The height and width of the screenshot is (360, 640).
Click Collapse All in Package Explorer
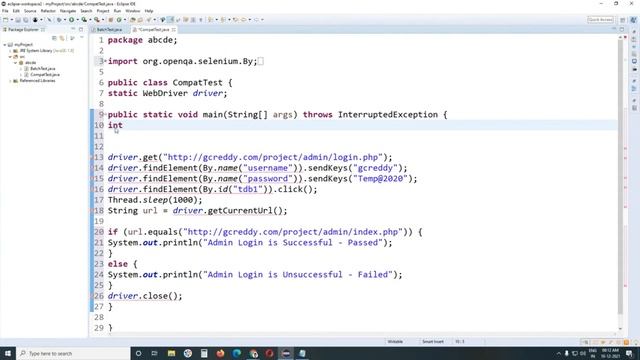[54, 38]
